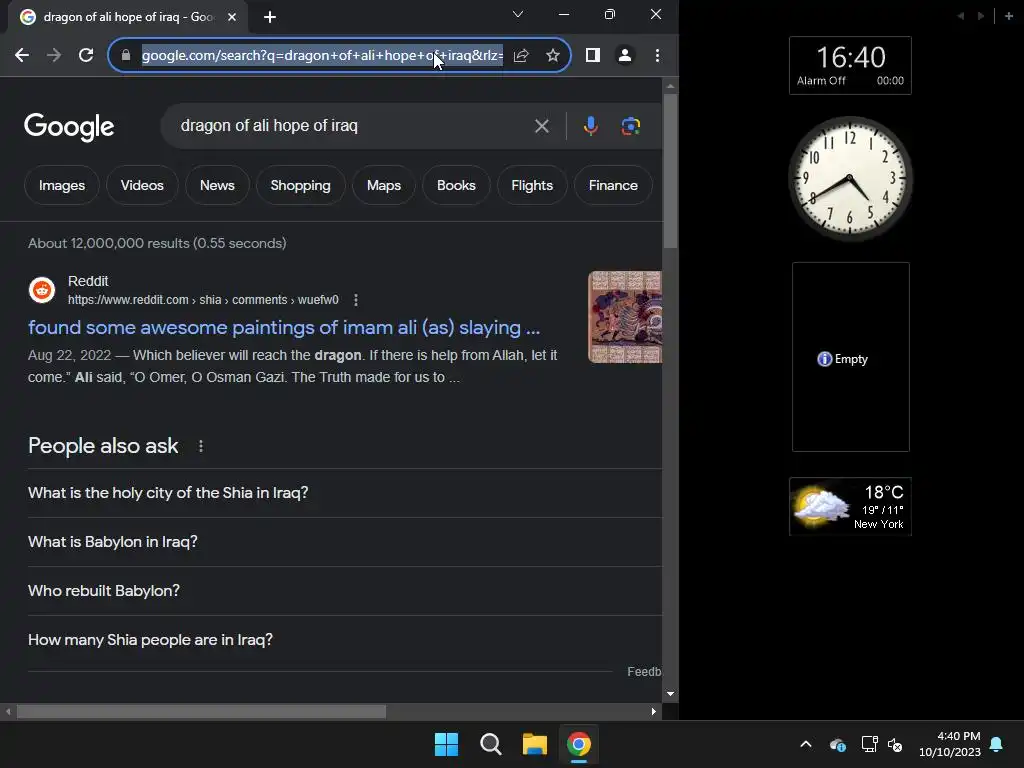Show hidden system tray icons
Image resolution: width=1024 pixels, height=768 pixels.
tap(806, 744)
